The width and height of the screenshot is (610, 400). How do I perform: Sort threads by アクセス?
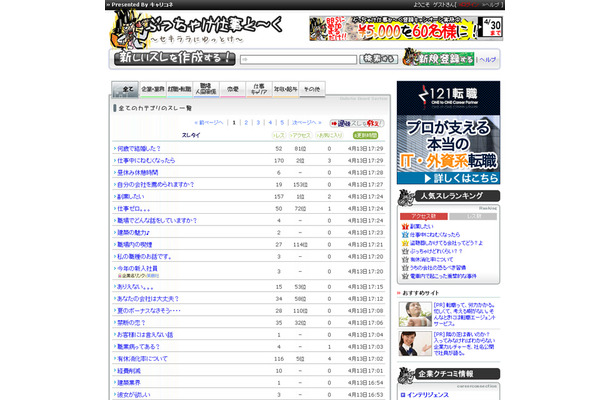[x=300, y=135]
